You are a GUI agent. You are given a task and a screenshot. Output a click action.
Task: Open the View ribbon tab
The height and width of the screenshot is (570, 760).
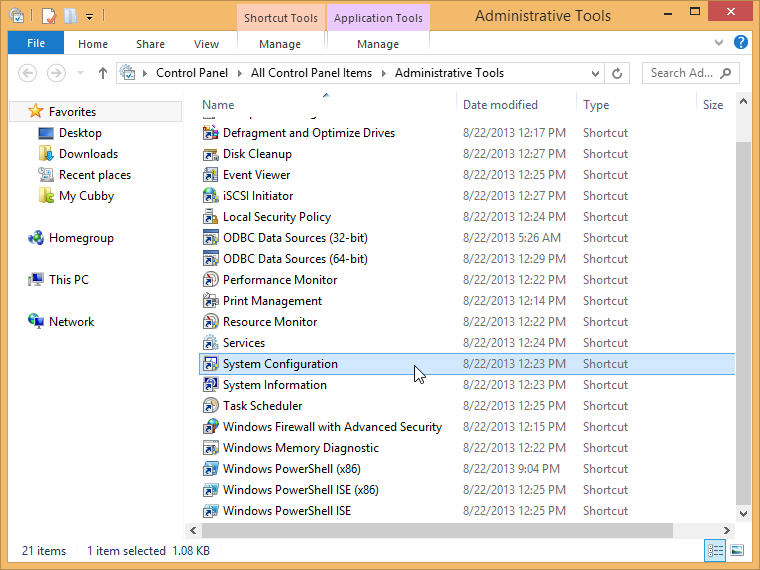point(206,44)
